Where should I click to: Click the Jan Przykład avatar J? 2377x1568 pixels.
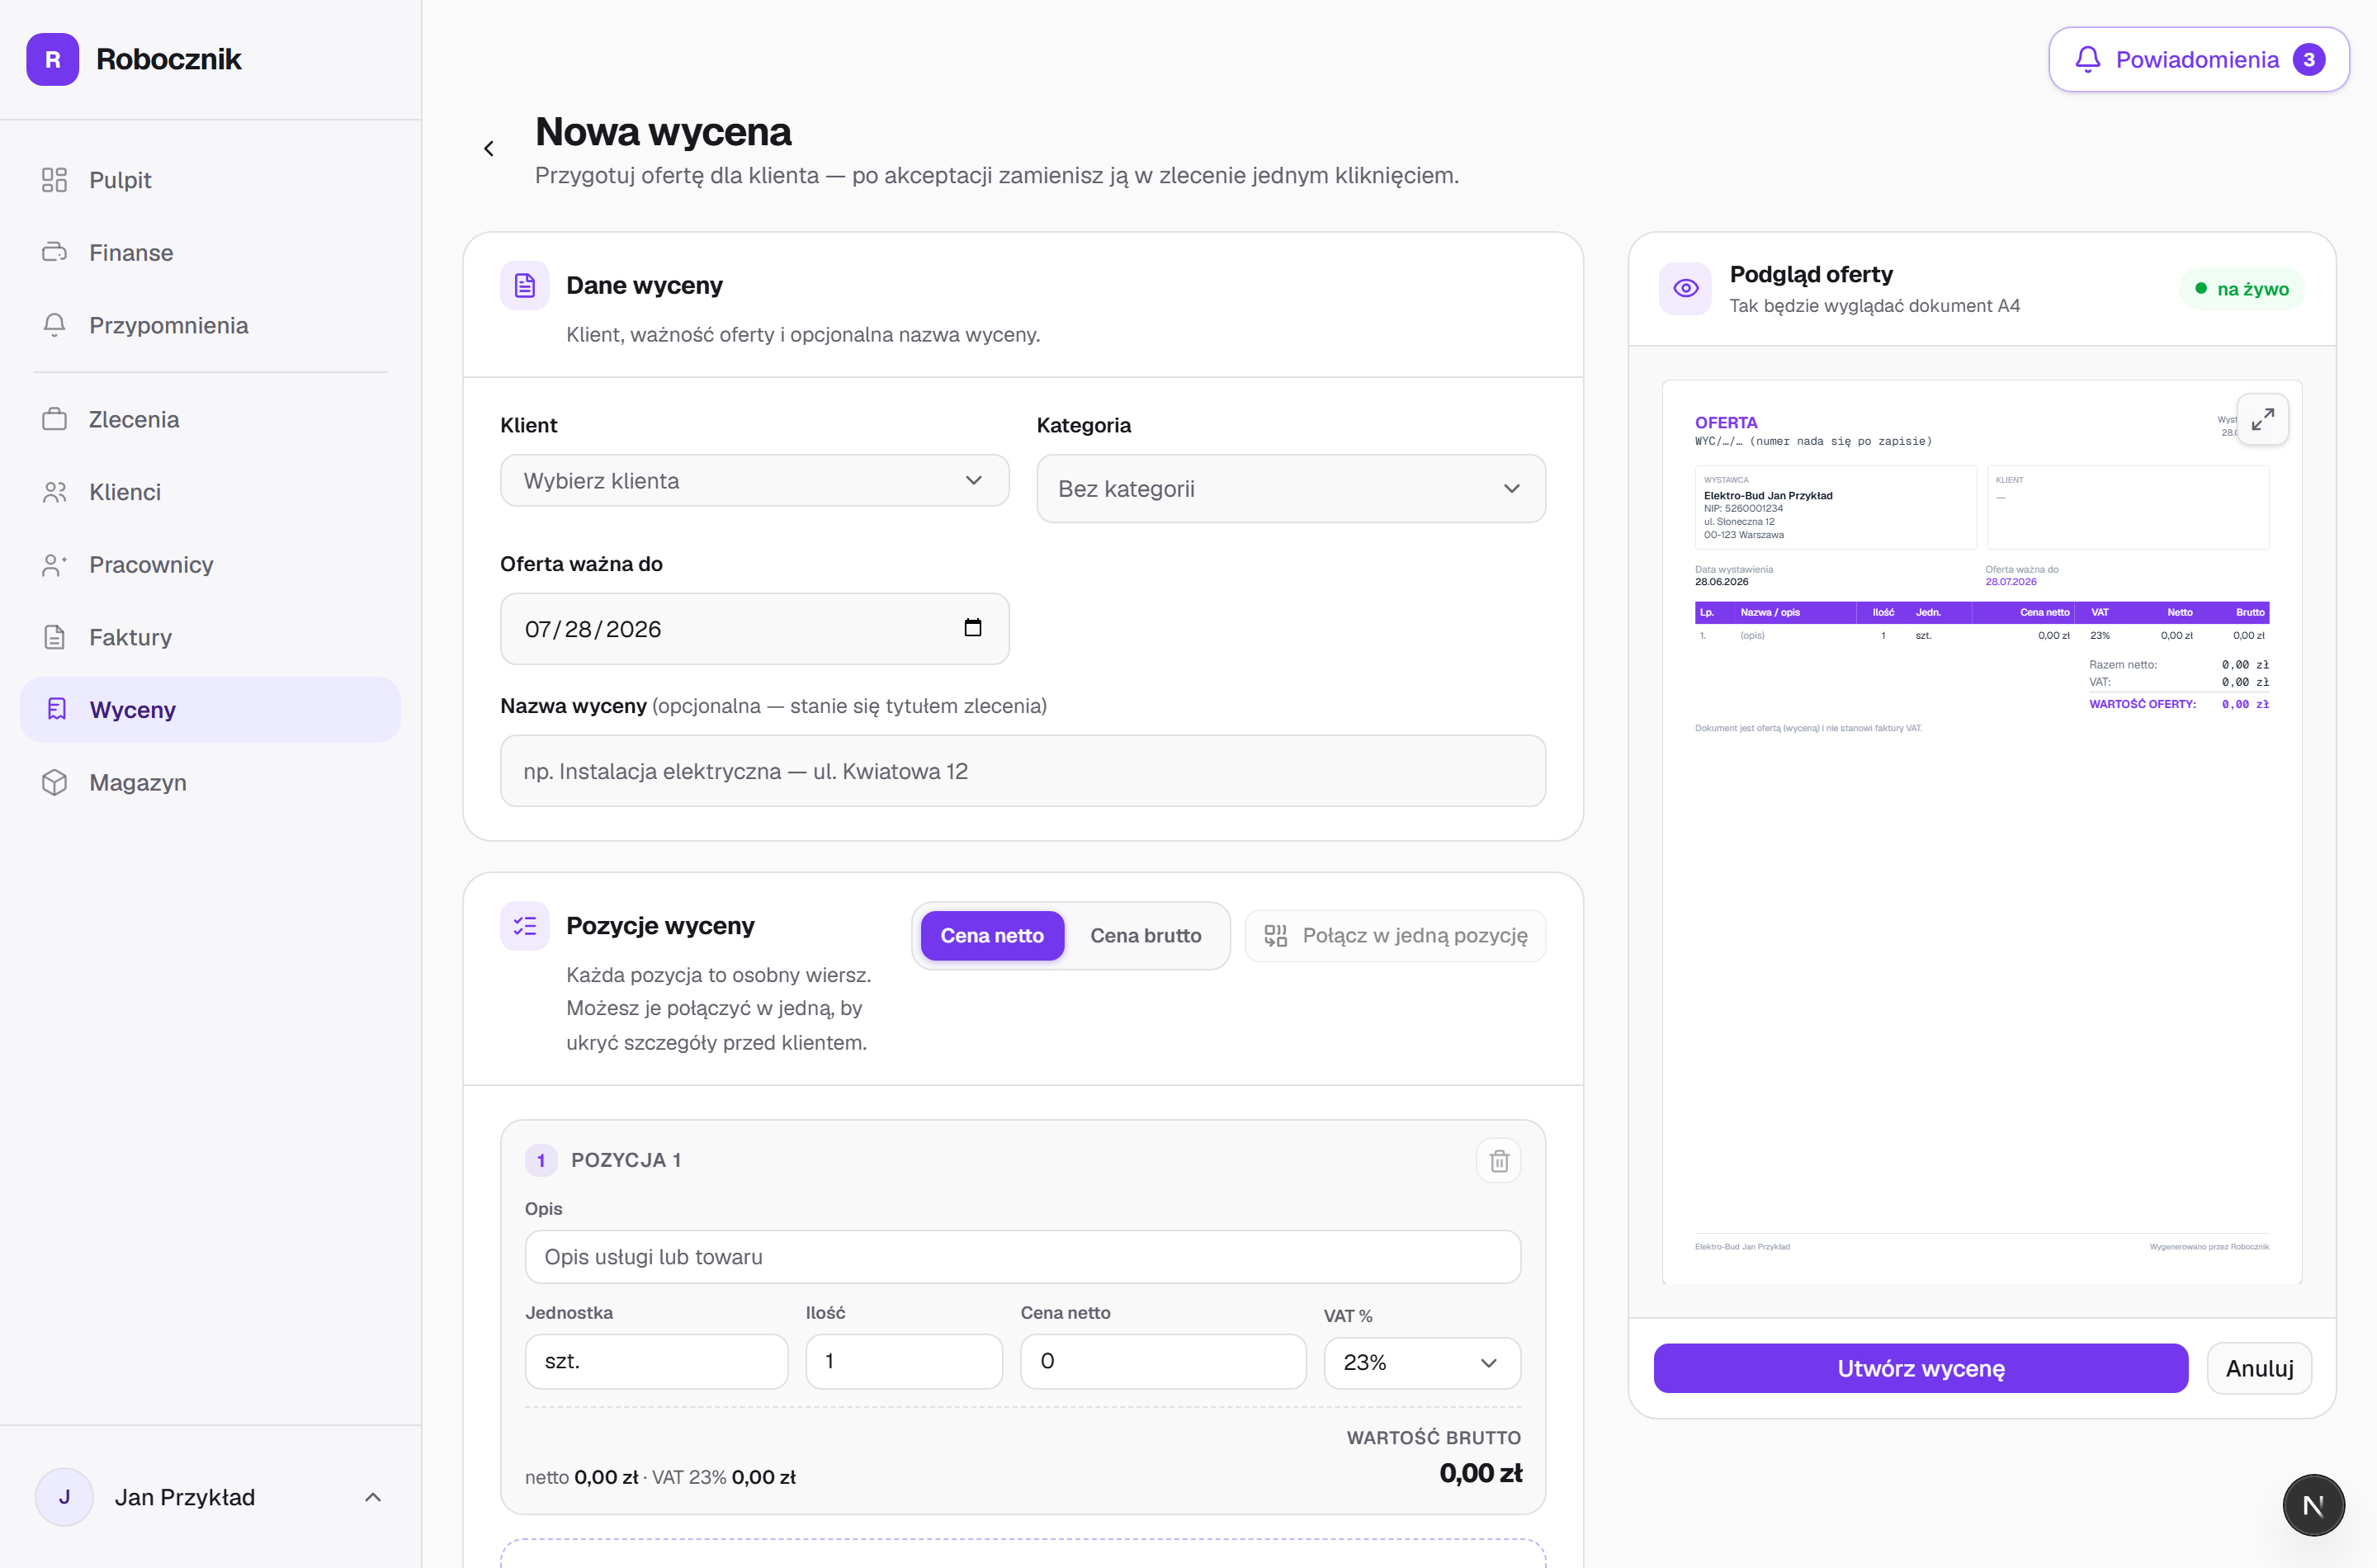pos(64,1497)
